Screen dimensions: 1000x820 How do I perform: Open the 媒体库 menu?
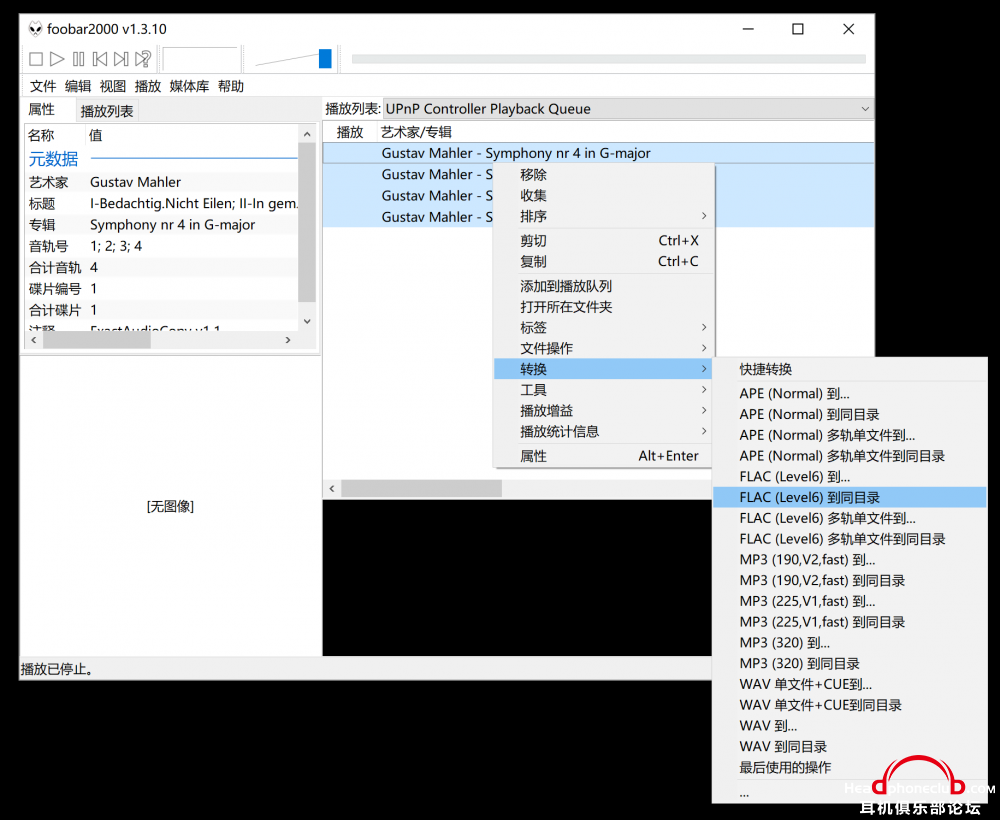[x=189, y=86]
